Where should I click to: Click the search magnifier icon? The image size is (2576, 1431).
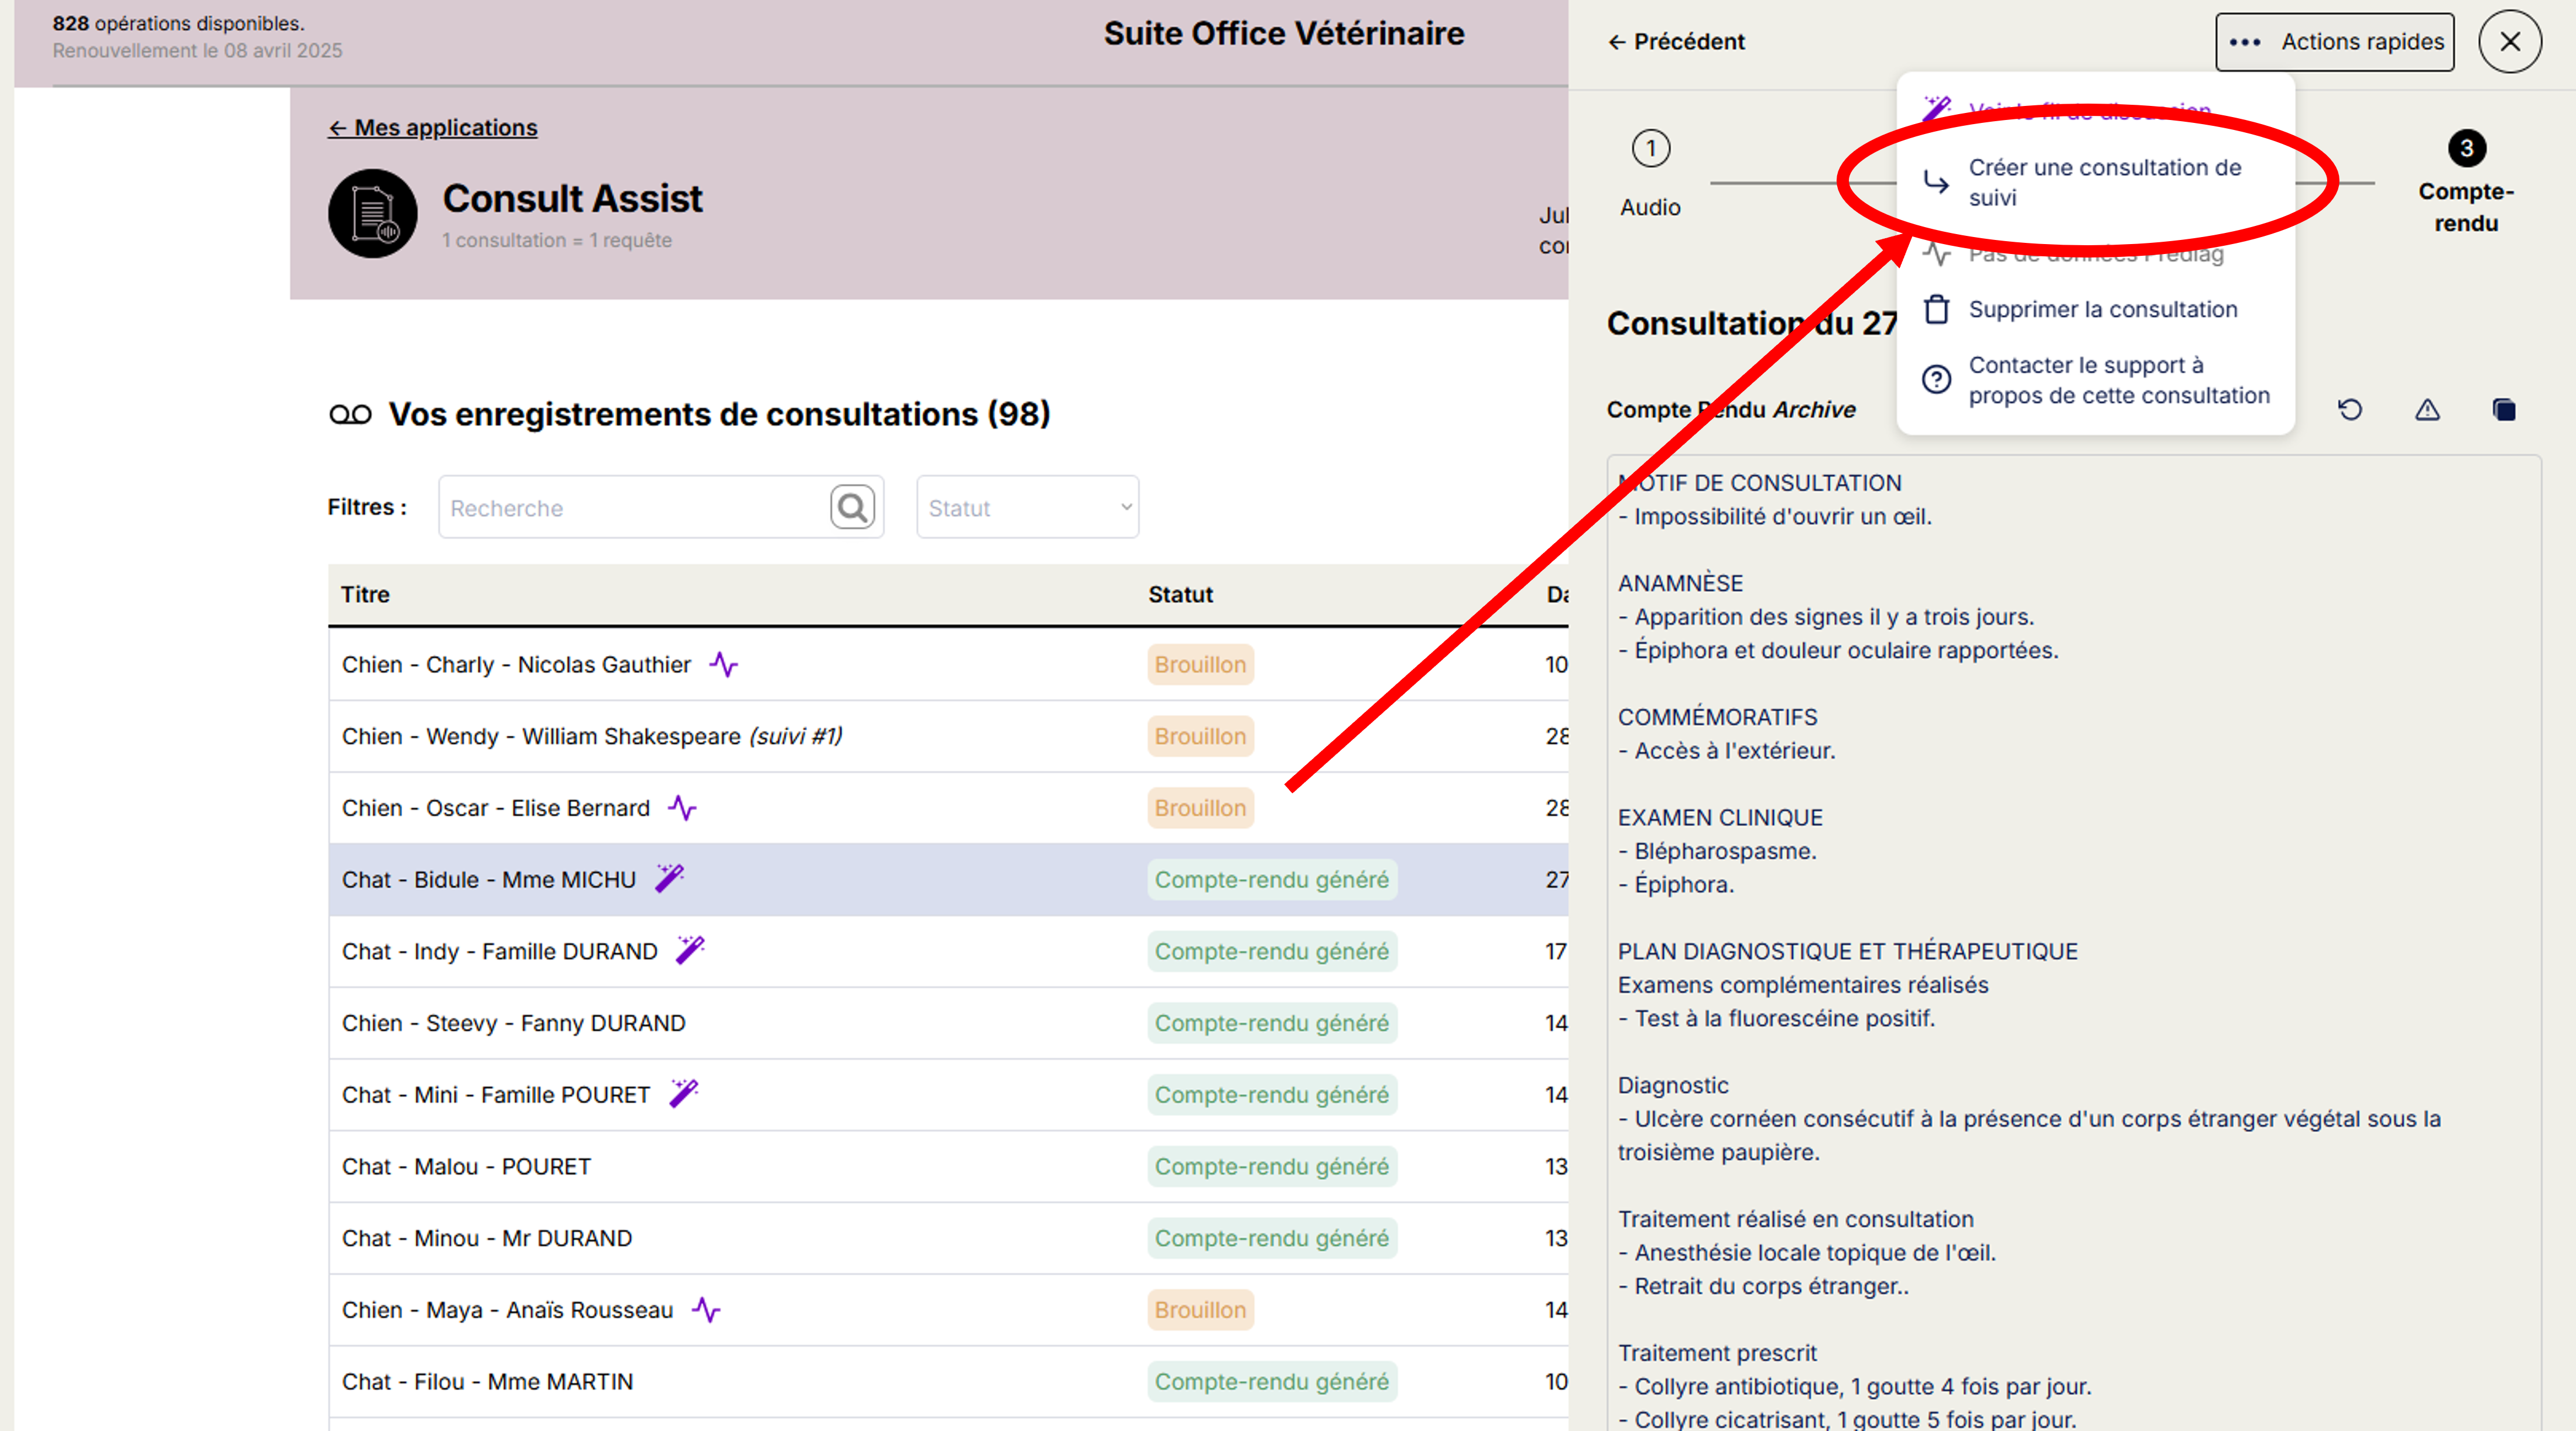[852, 508]
